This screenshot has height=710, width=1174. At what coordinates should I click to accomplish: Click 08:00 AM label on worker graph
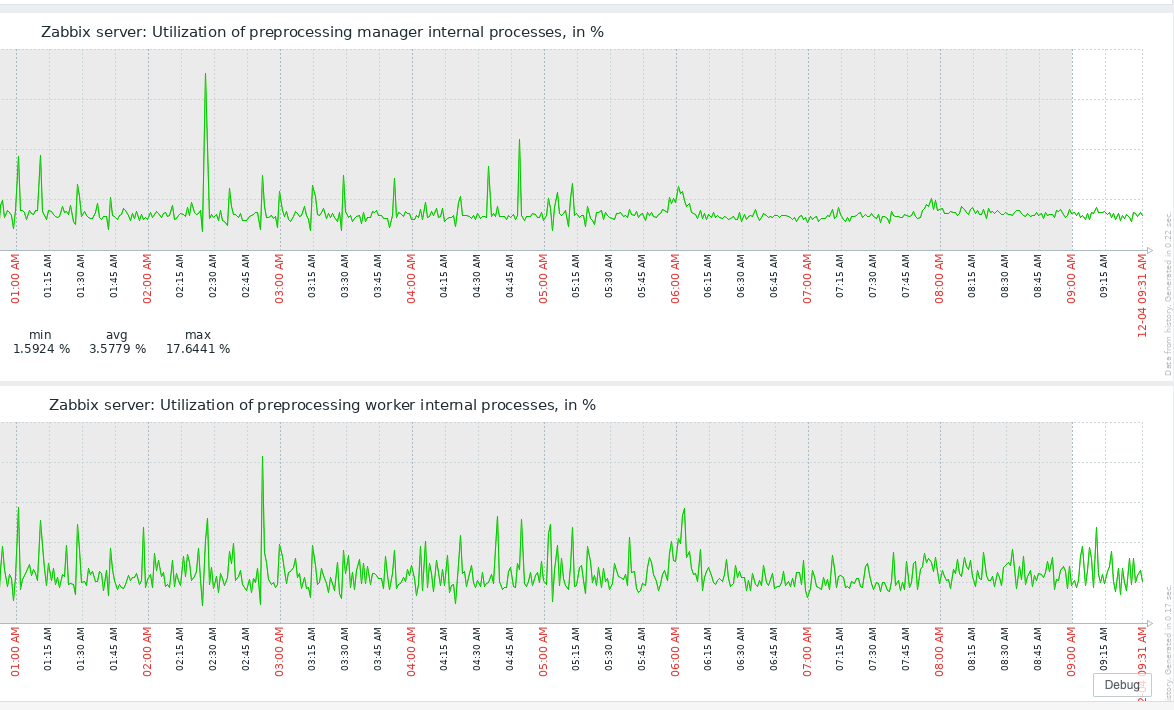[x=939, y=652]
